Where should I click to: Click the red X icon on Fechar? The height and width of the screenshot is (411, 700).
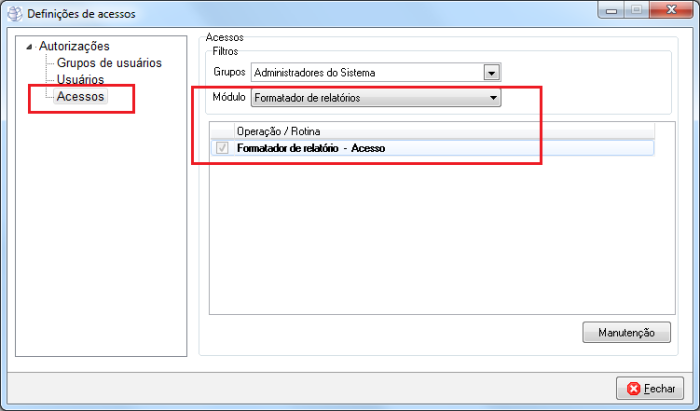tap(634, 388)
